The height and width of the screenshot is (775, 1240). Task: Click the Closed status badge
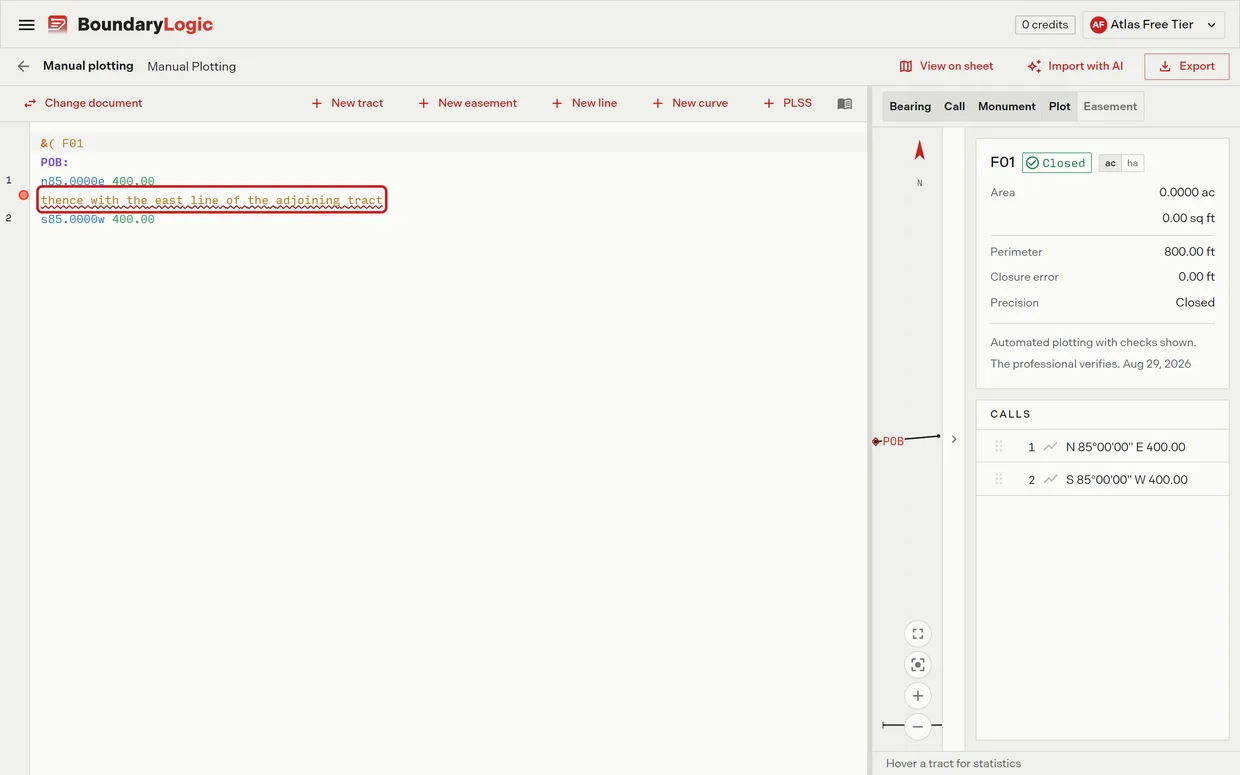(x=1056, y=163)
